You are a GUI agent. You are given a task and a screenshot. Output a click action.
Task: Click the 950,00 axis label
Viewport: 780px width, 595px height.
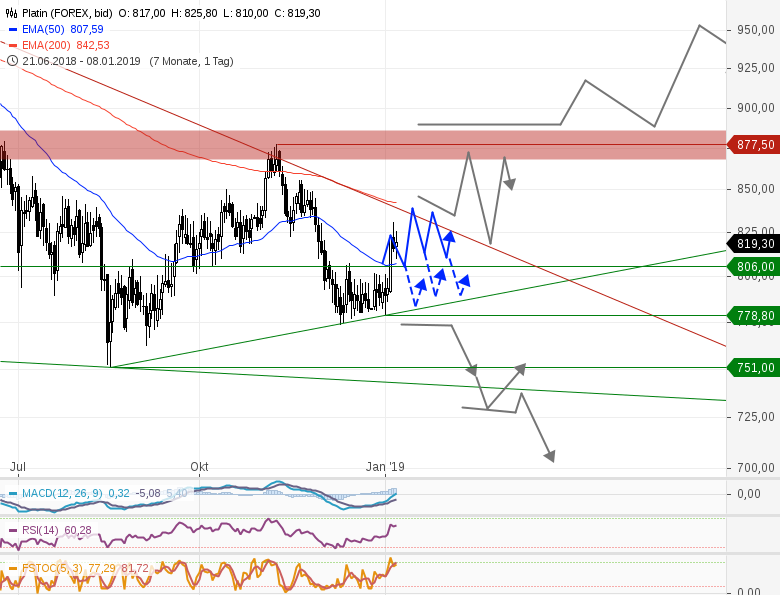pos(756,30)
